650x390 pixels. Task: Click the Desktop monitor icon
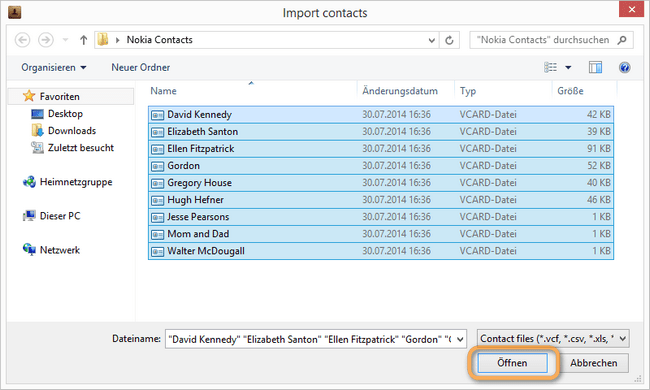37,114
